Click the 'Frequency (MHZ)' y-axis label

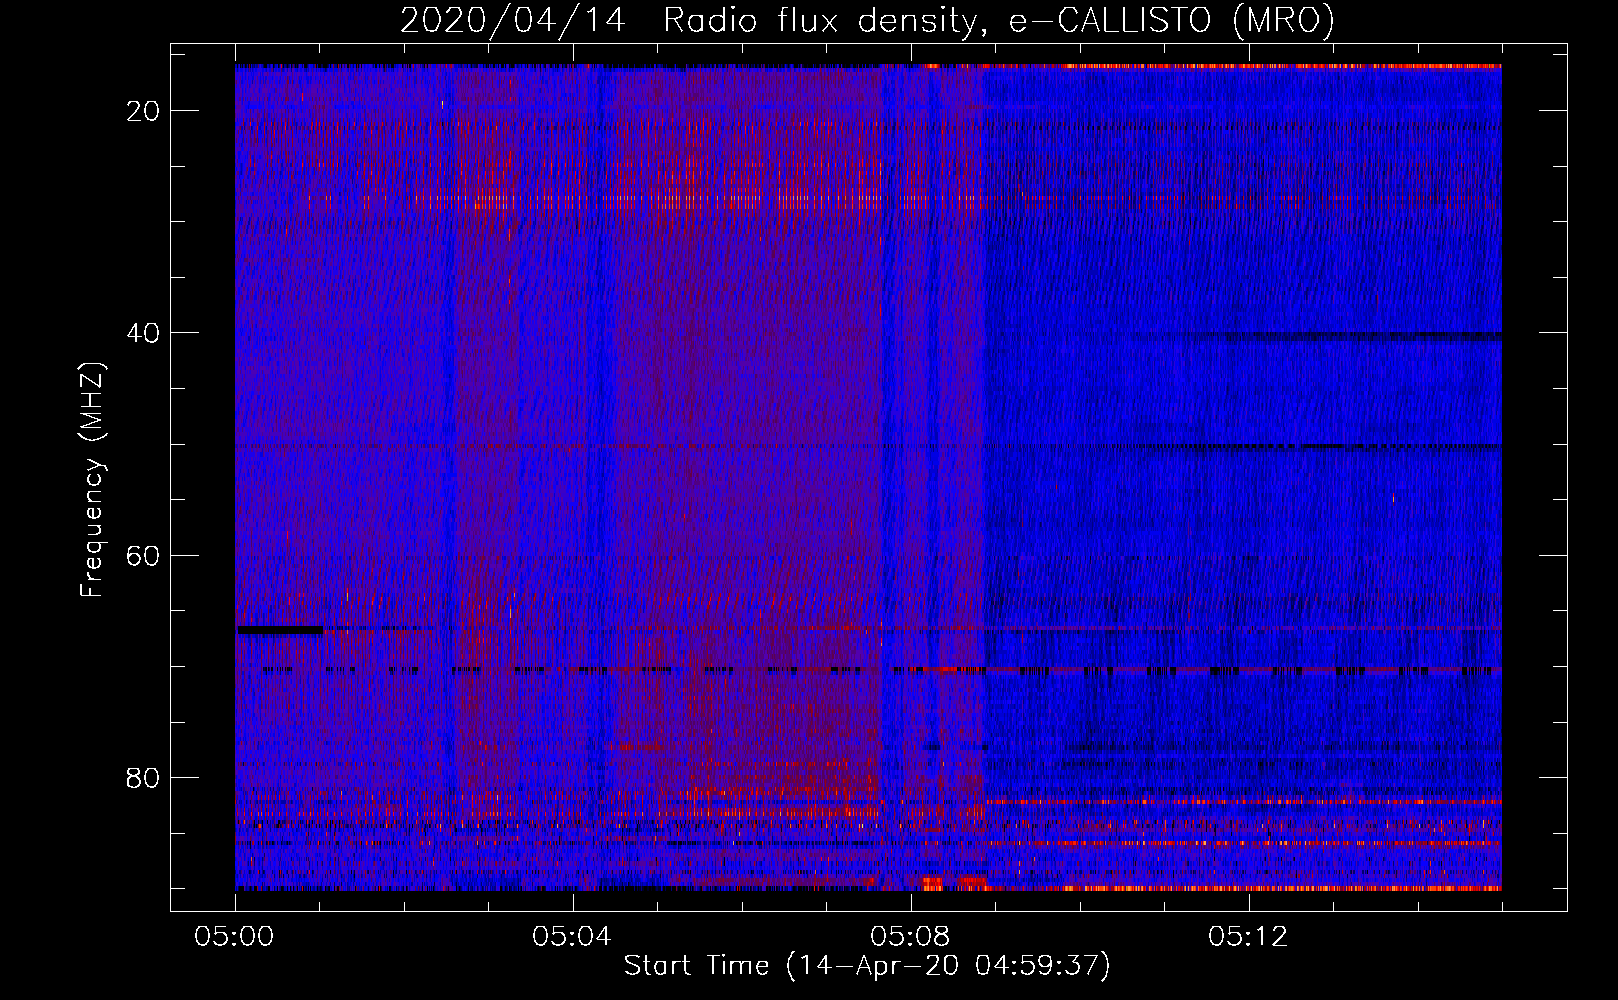[92, 479]
